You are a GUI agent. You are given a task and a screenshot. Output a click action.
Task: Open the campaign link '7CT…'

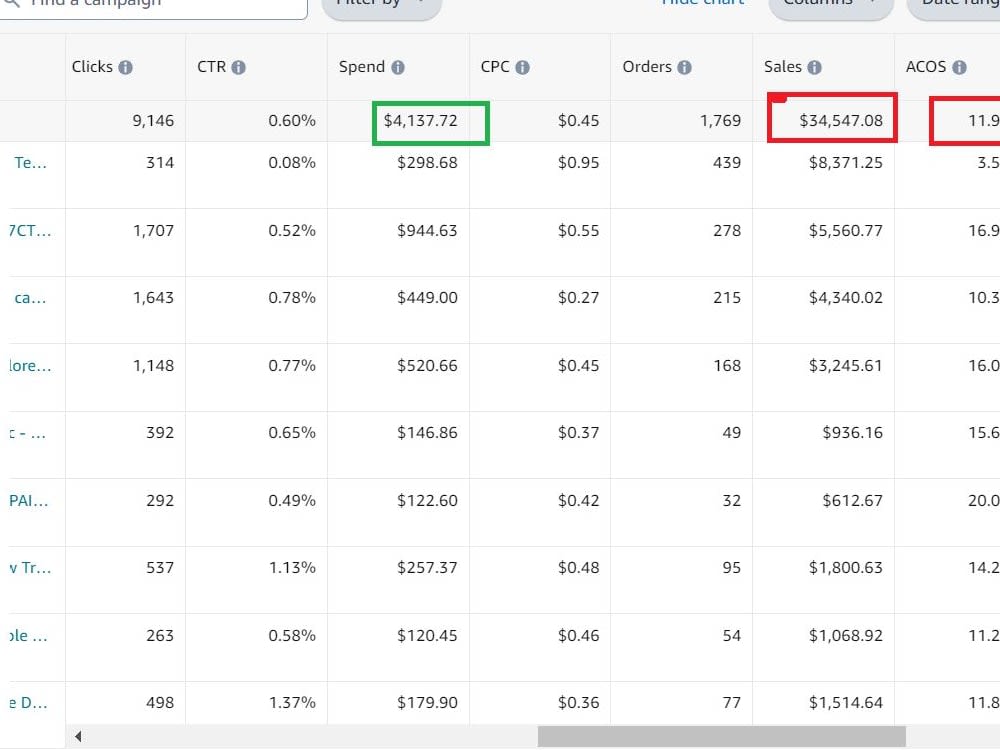point(30,230)
